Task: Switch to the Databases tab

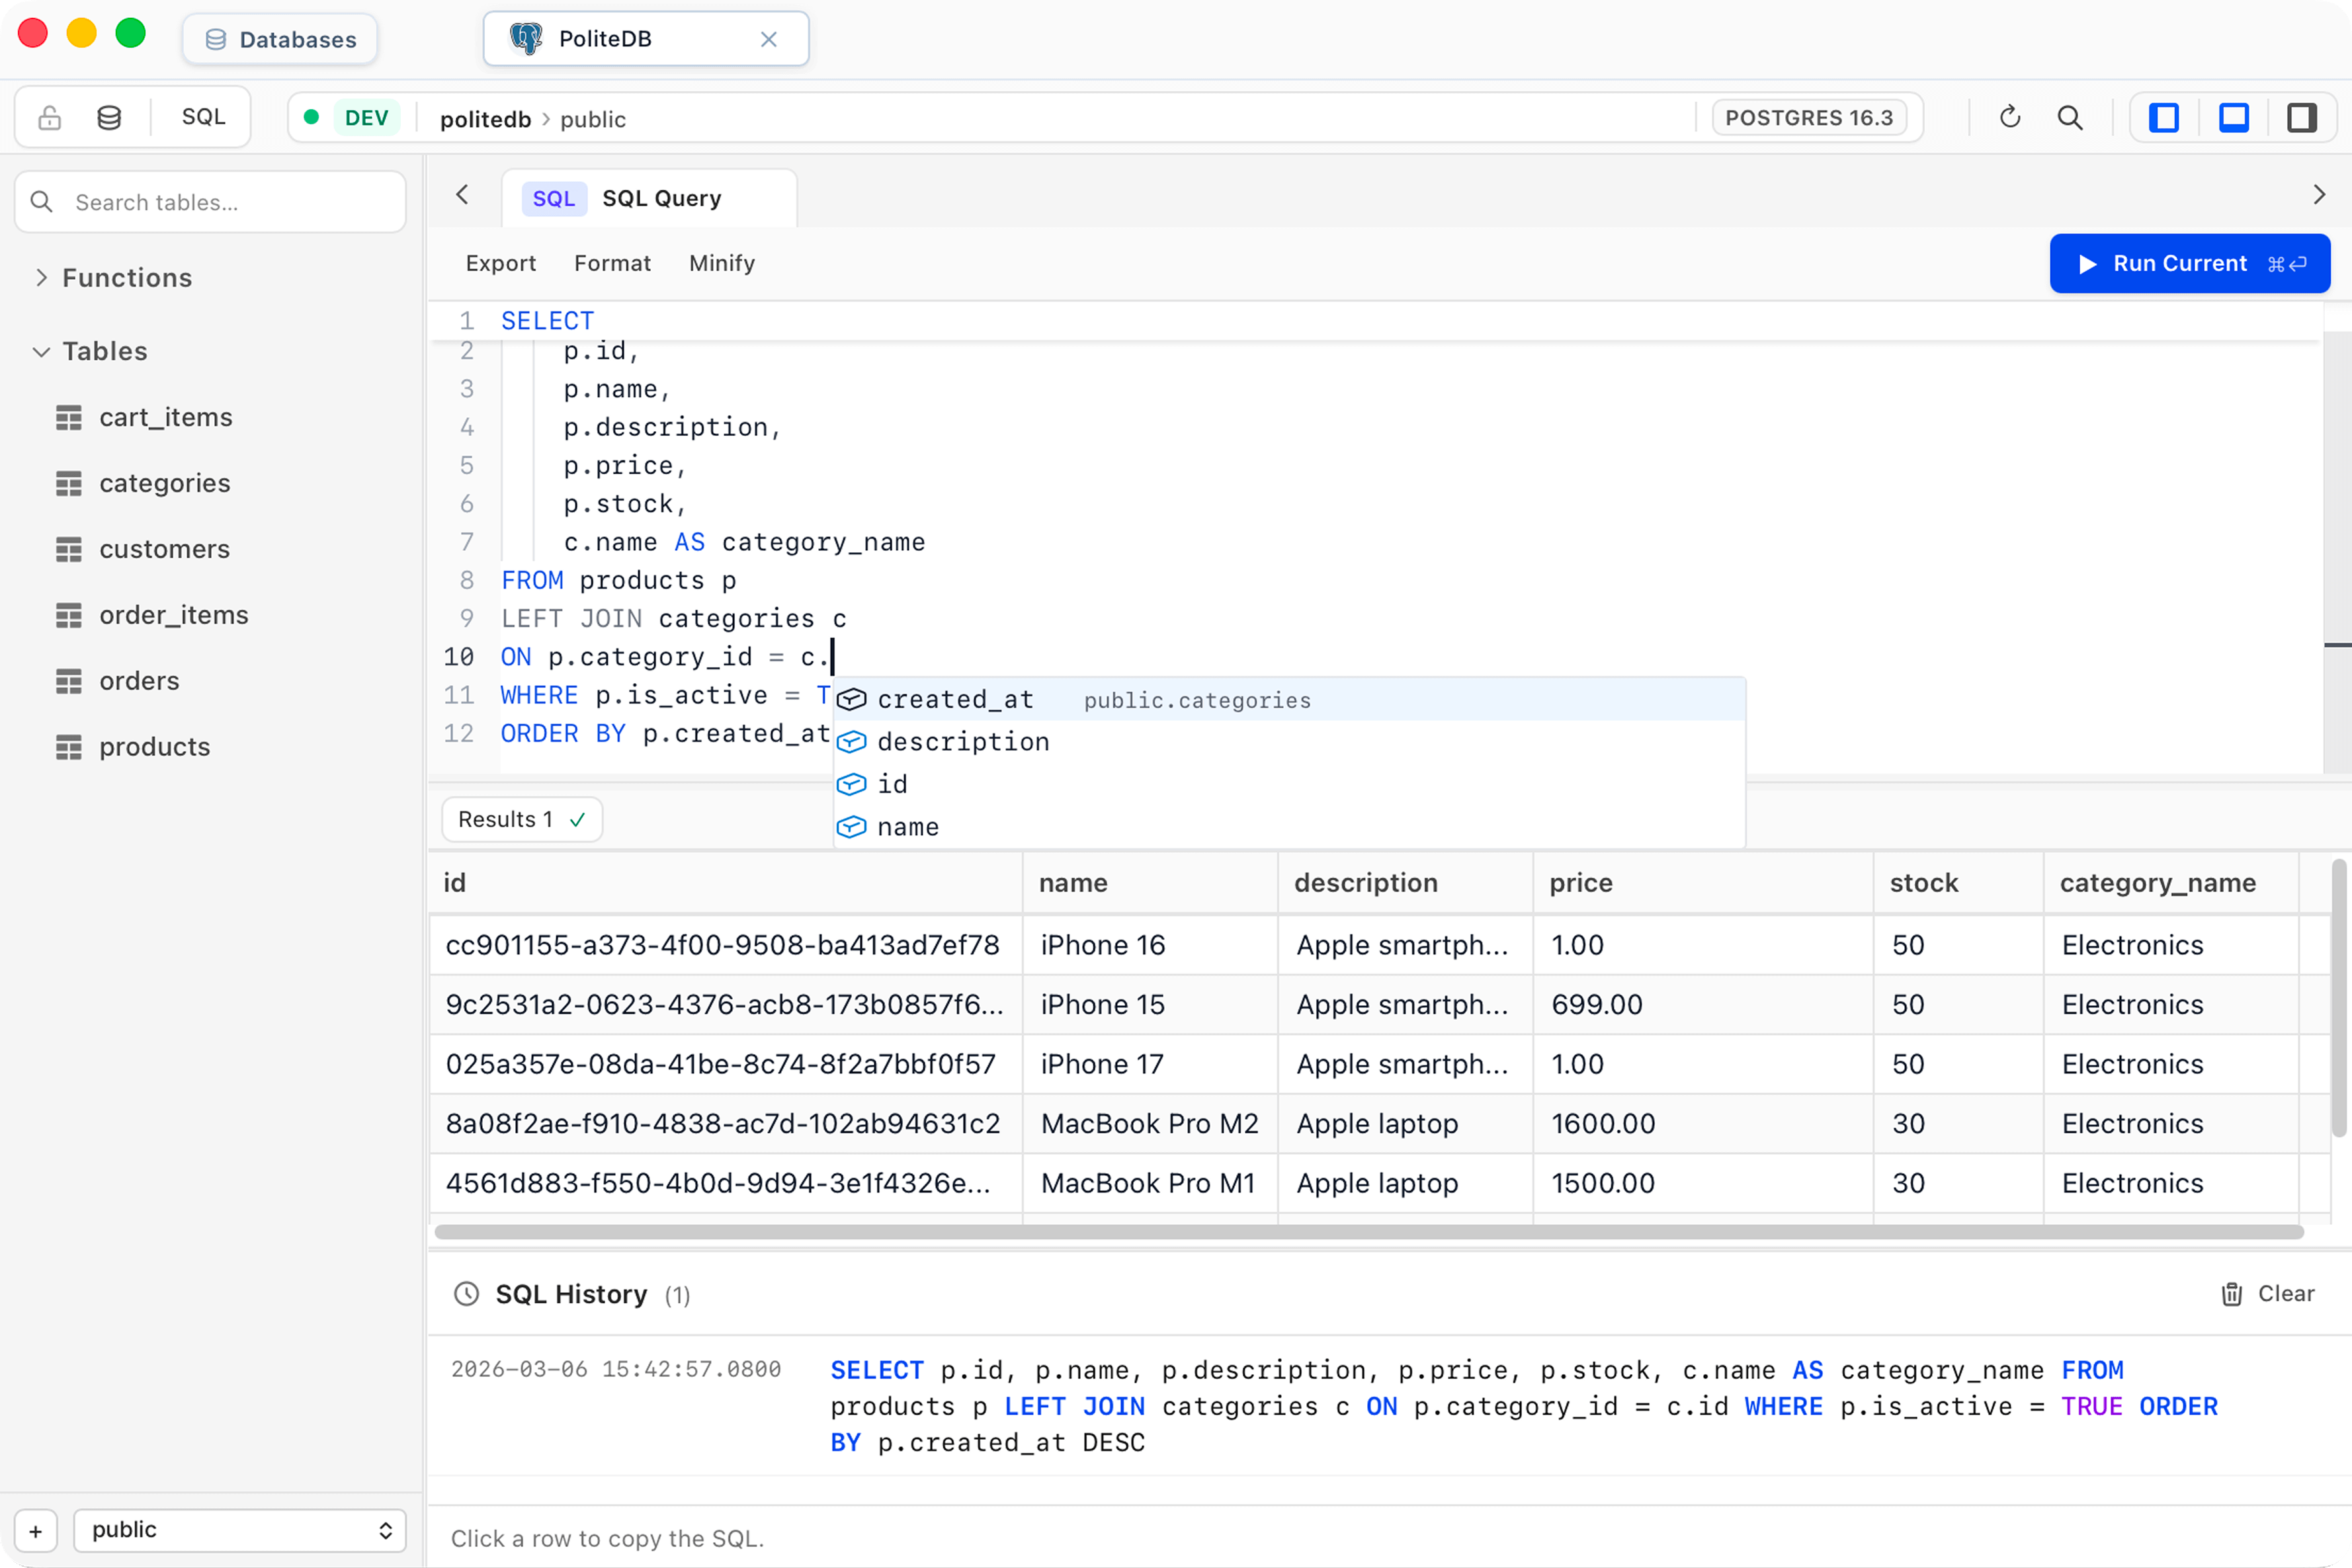Action: point(280,40)
